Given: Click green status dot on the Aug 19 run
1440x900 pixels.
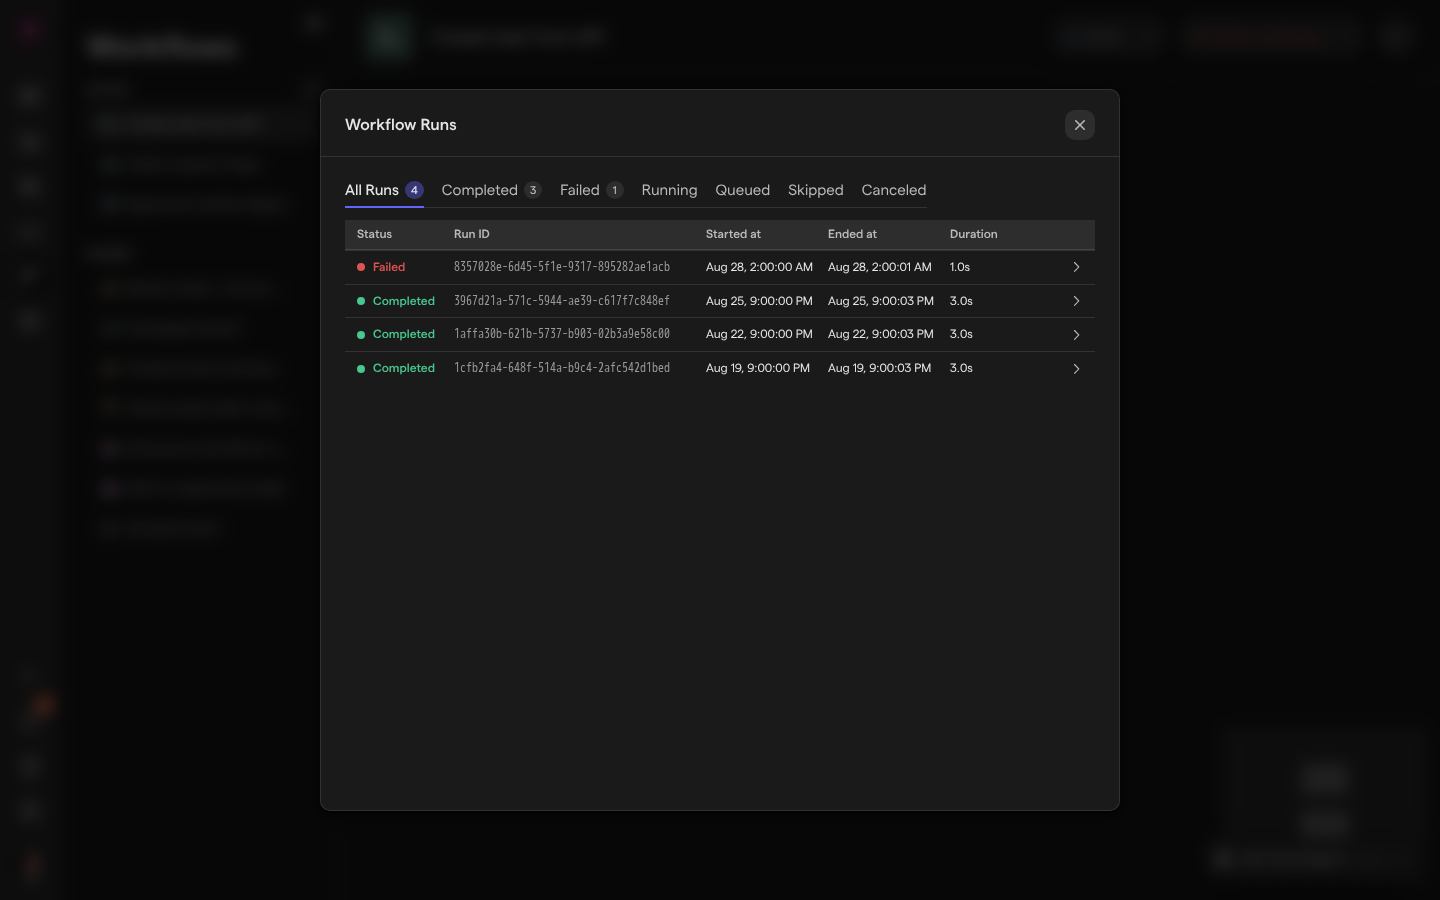Looking at the screenshot, I should (361, 368).
